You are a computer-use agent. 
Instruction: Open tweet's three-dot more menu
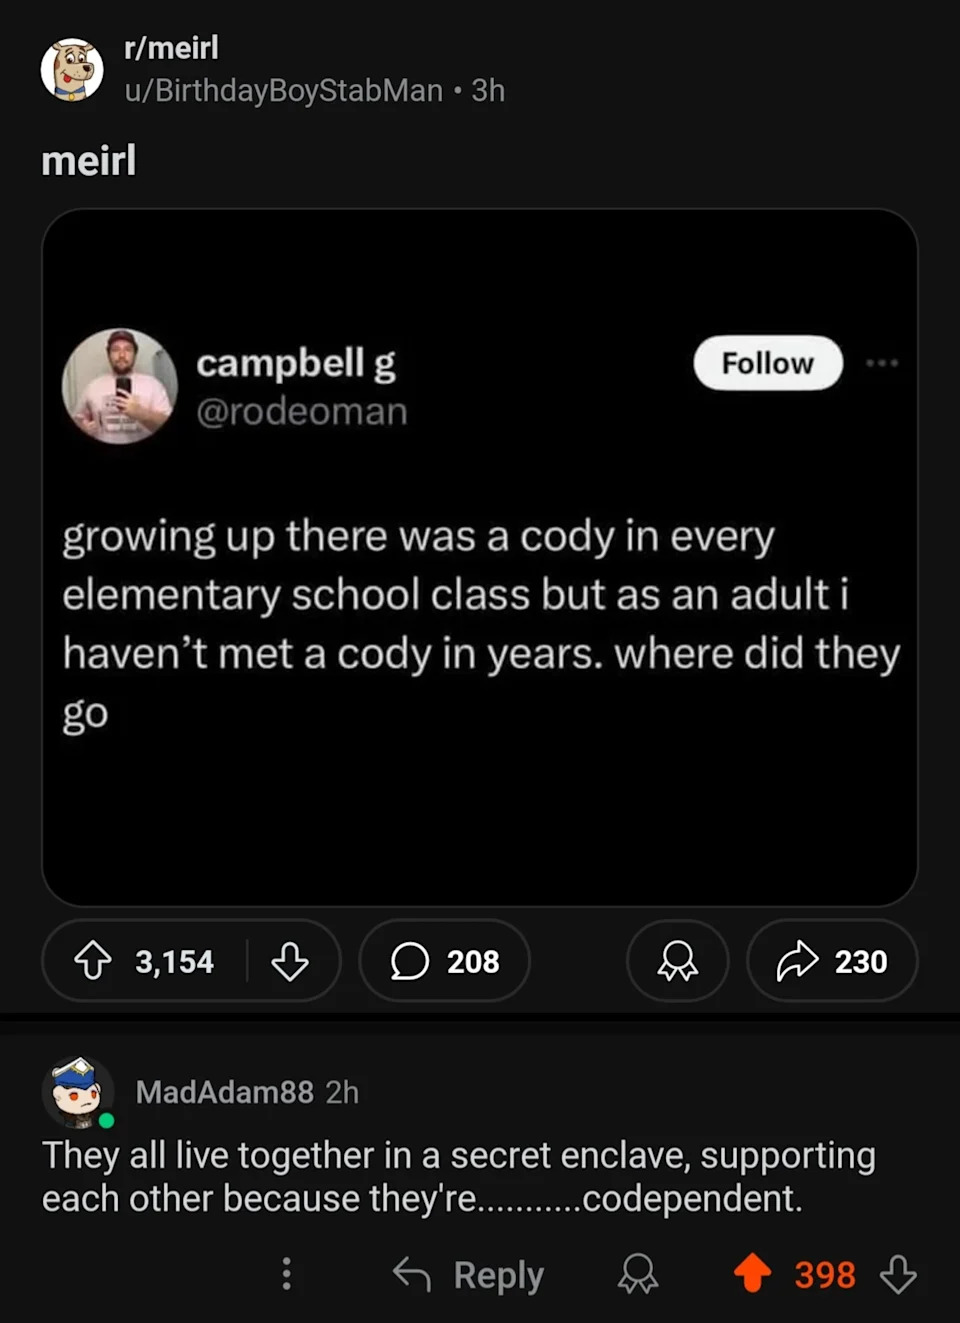[882, 363]
